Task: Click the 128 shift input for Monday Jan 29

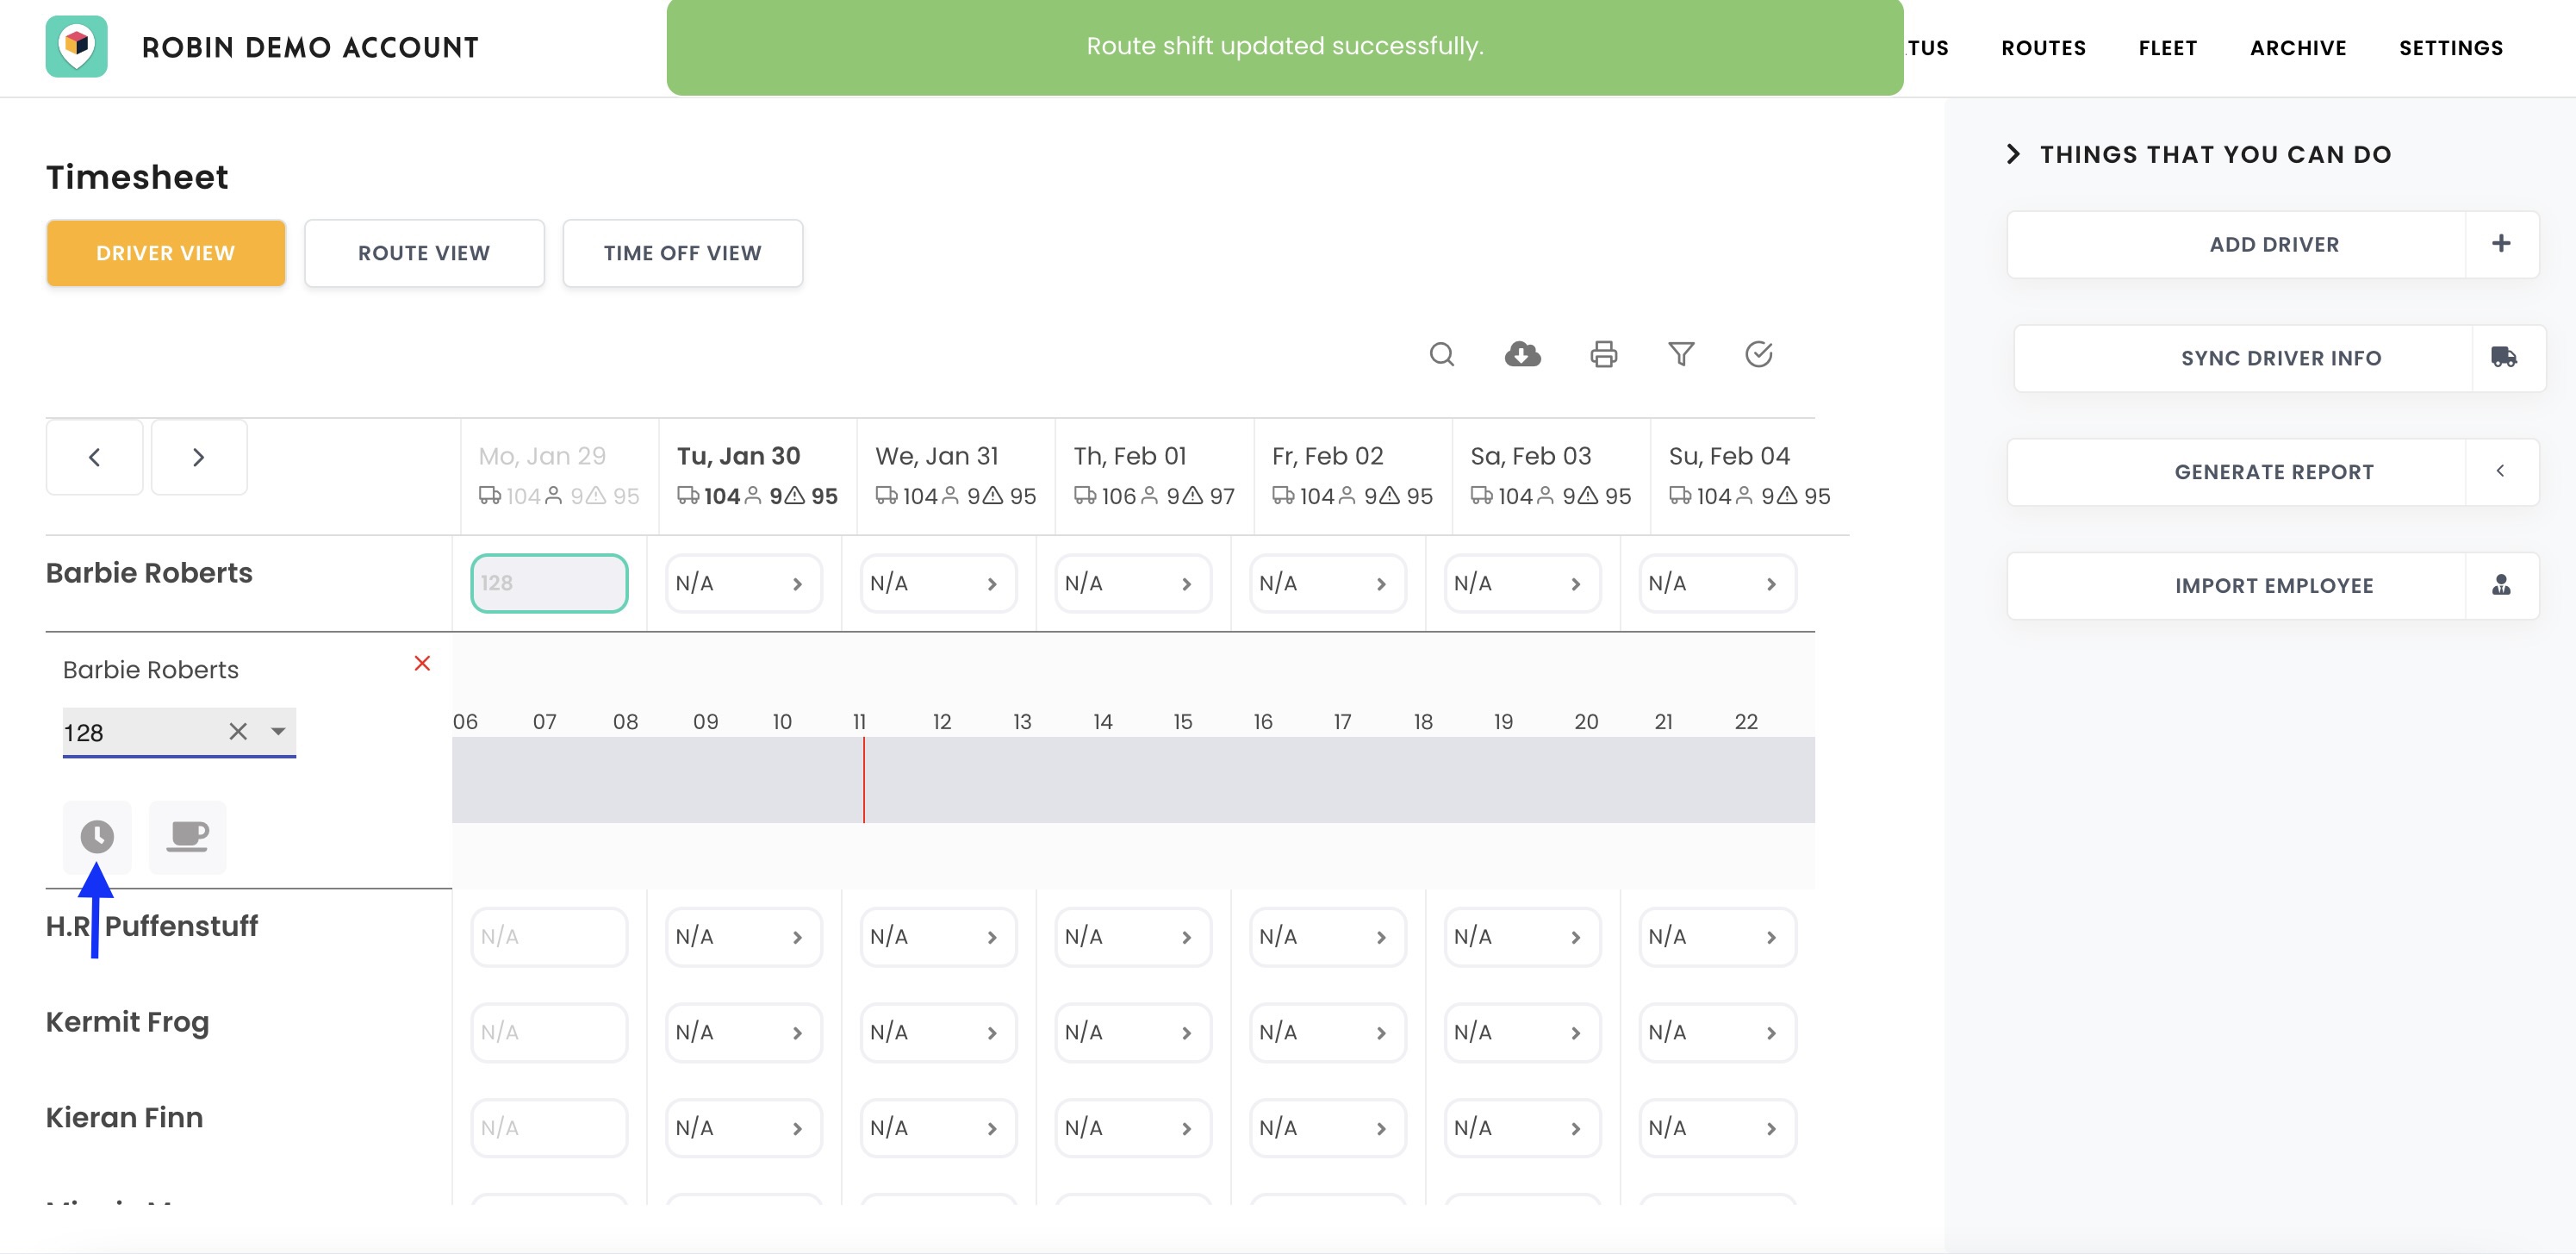Action: pos(549,583)
